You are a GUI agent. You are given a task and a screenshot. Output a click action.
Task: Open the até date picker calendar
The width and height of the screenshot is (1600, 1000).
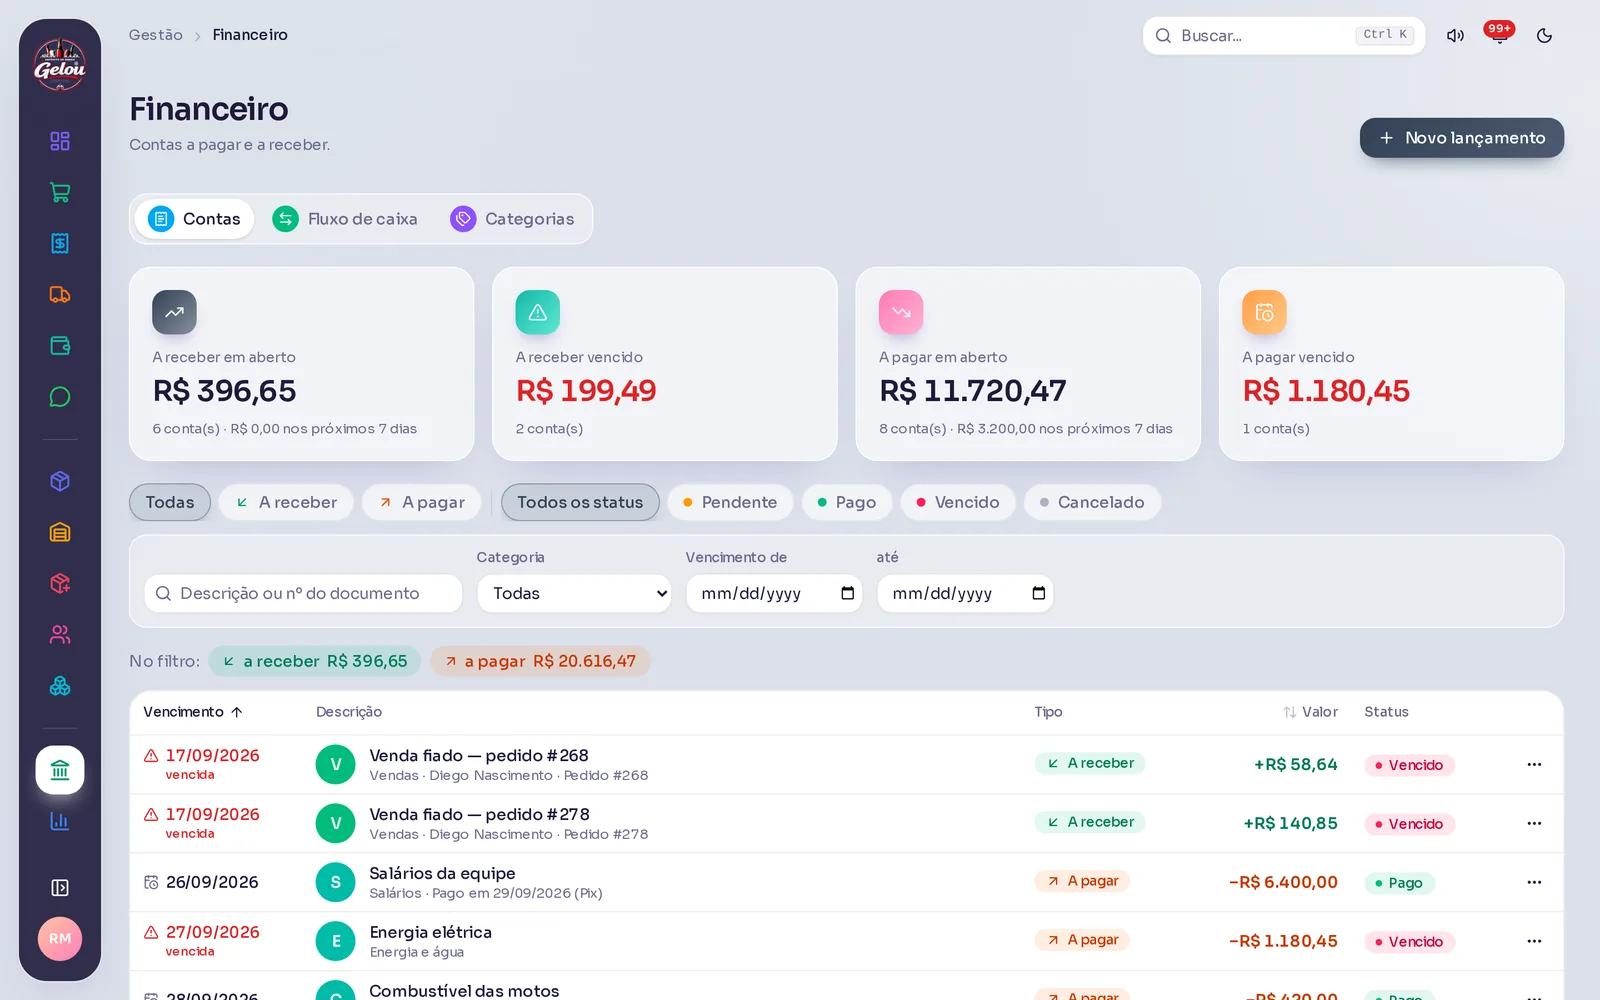pos(1038,593)
